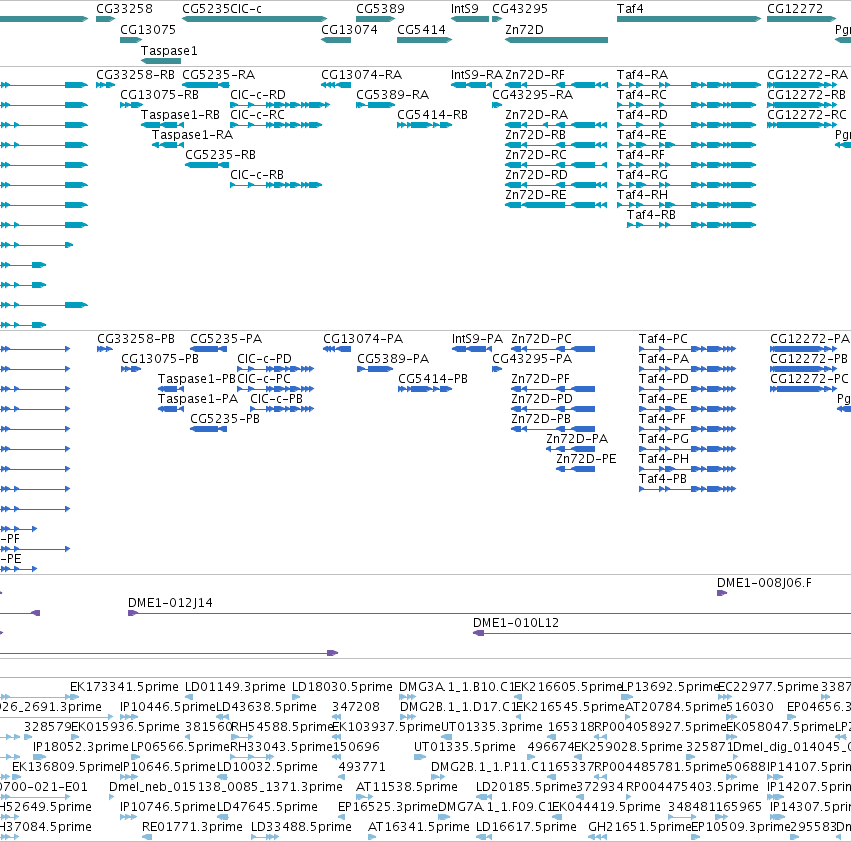Click EST IP10446.5prime

(168, 707)
